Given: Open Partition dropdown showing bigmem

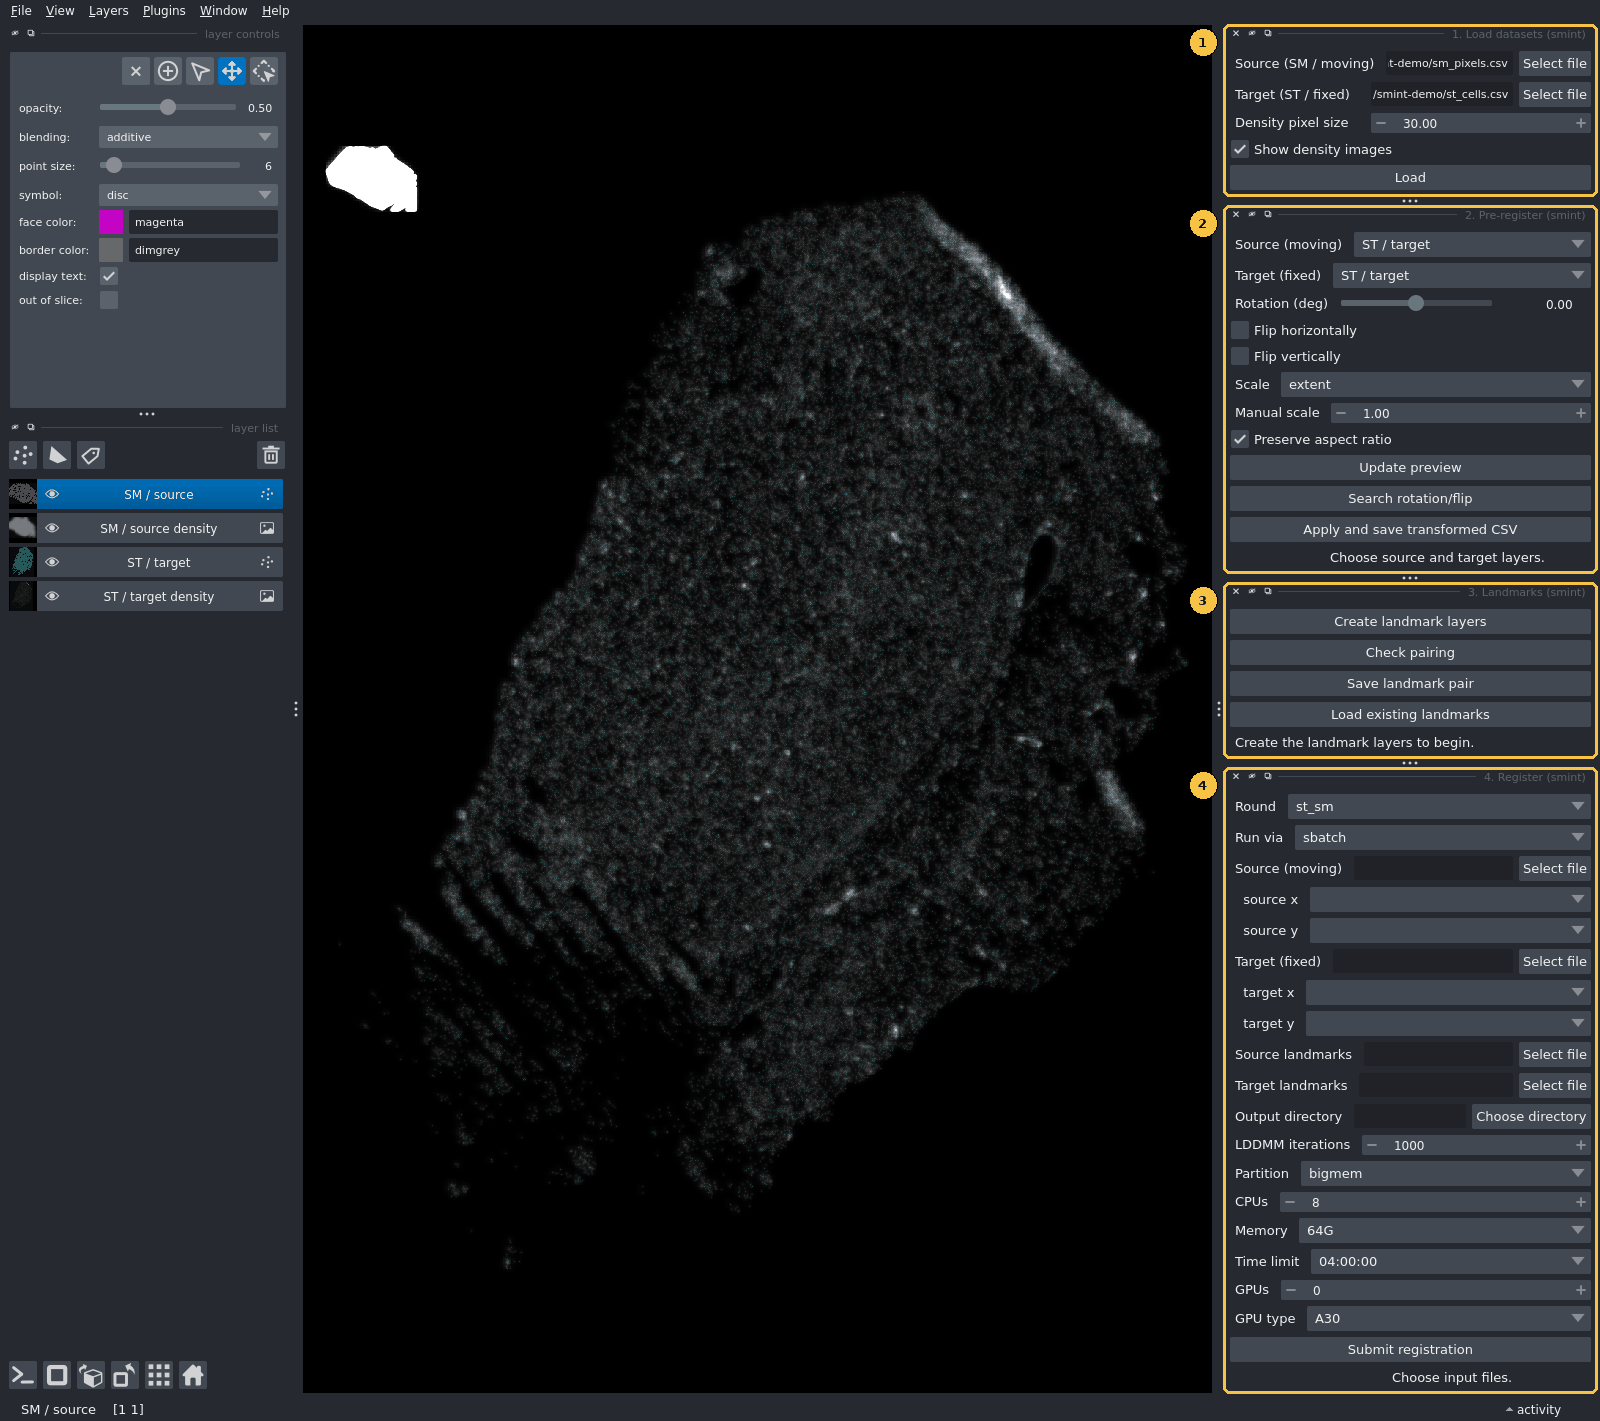Looking at the screenshot, I should point(1445,1173).
